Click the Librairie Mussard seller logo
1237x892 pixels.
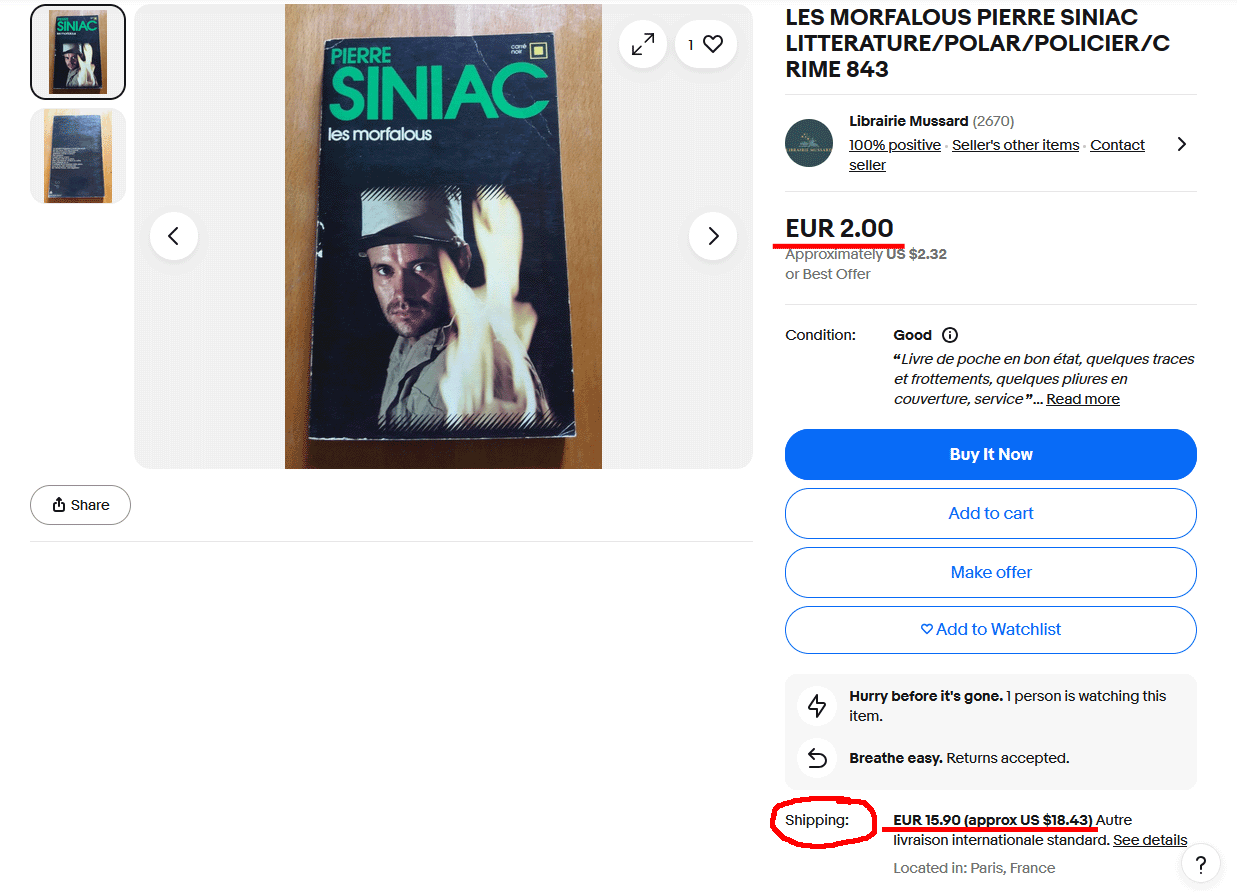coord(809,143)
